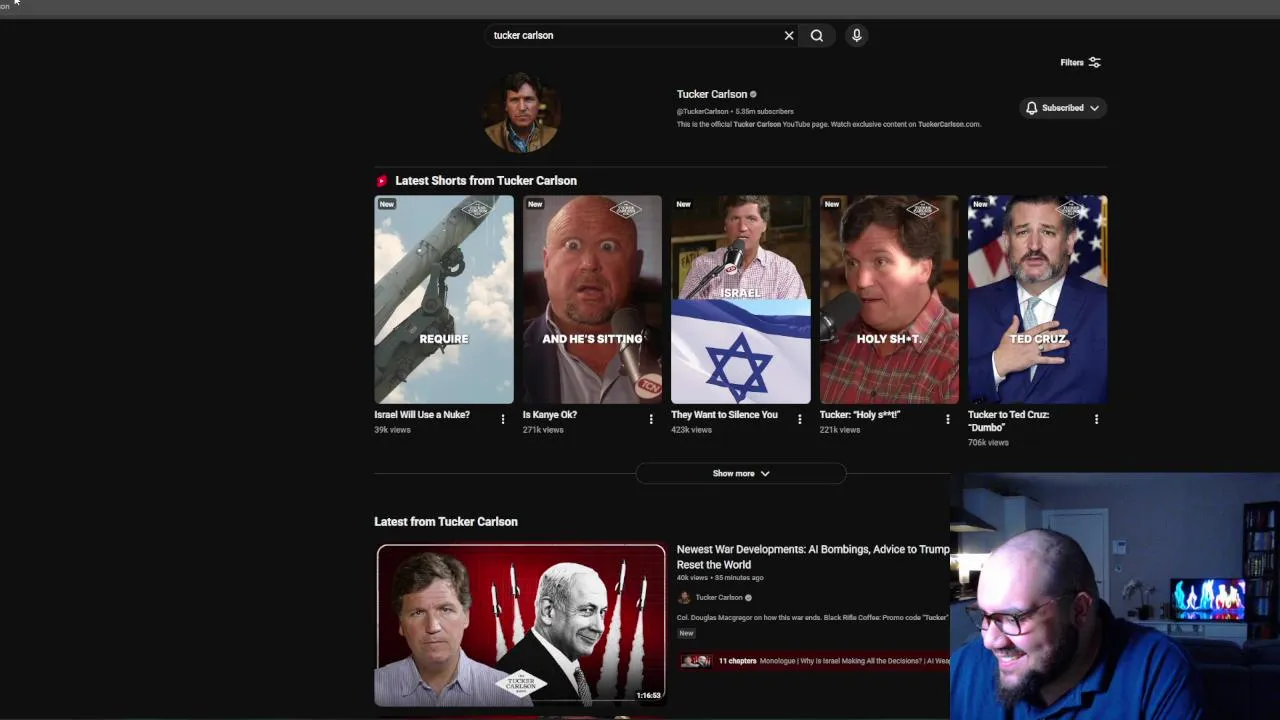This screenshot has width=1280, height=720.
Task: Click the Shorts icon beside Latest Shorts heading
Action: [x=381, y=181]
